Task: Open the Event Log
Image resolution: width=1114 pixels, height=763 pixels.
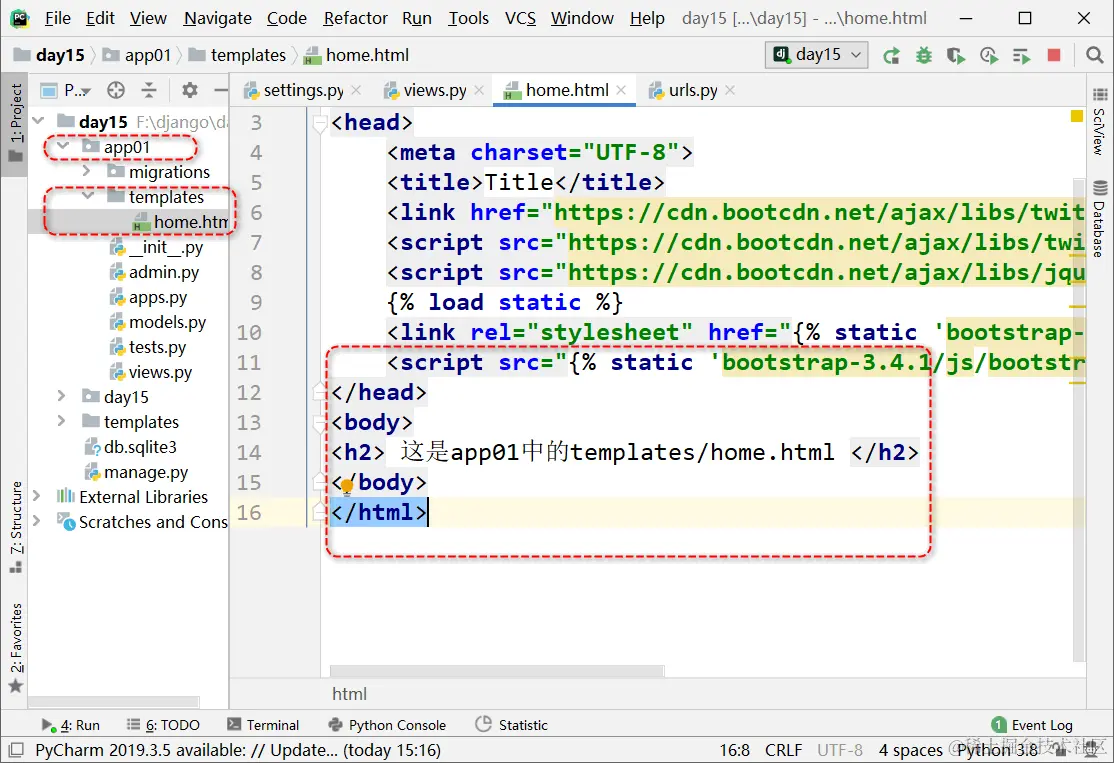Action: point(1032,725)
